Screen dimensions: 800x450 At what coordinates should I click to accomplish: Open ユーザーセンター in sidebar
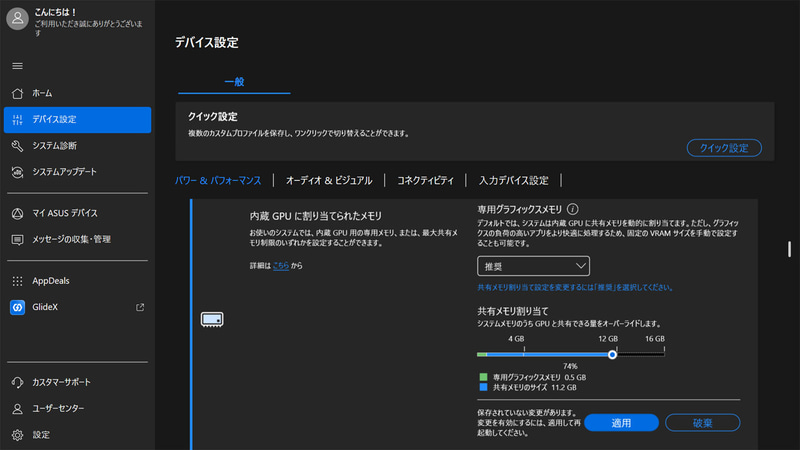coord(78,409)
